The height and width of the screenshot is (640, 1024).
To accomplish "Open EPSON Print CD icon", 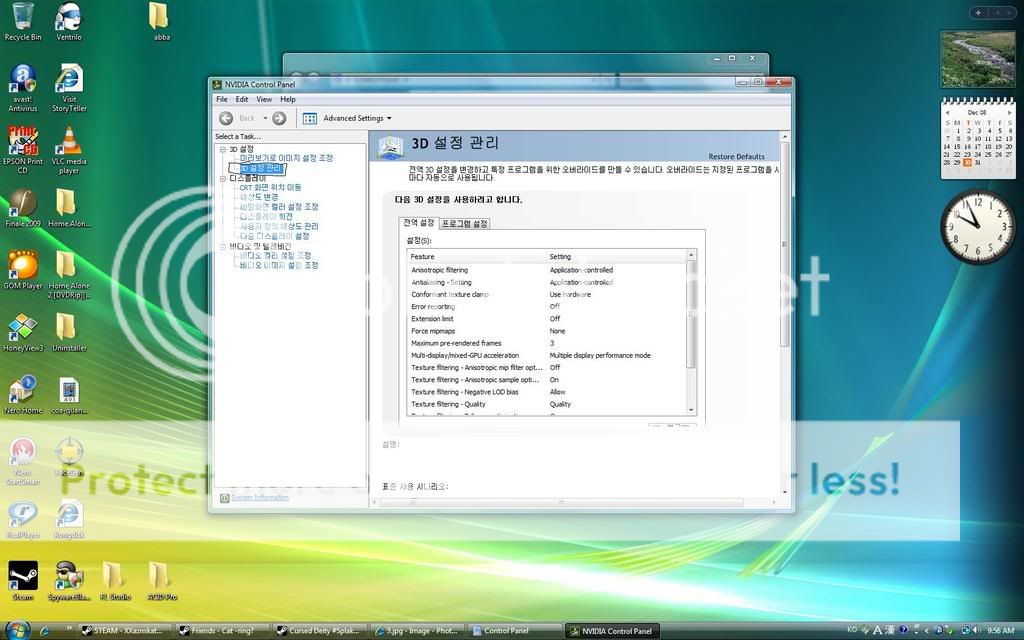I will tap(23, 149).
